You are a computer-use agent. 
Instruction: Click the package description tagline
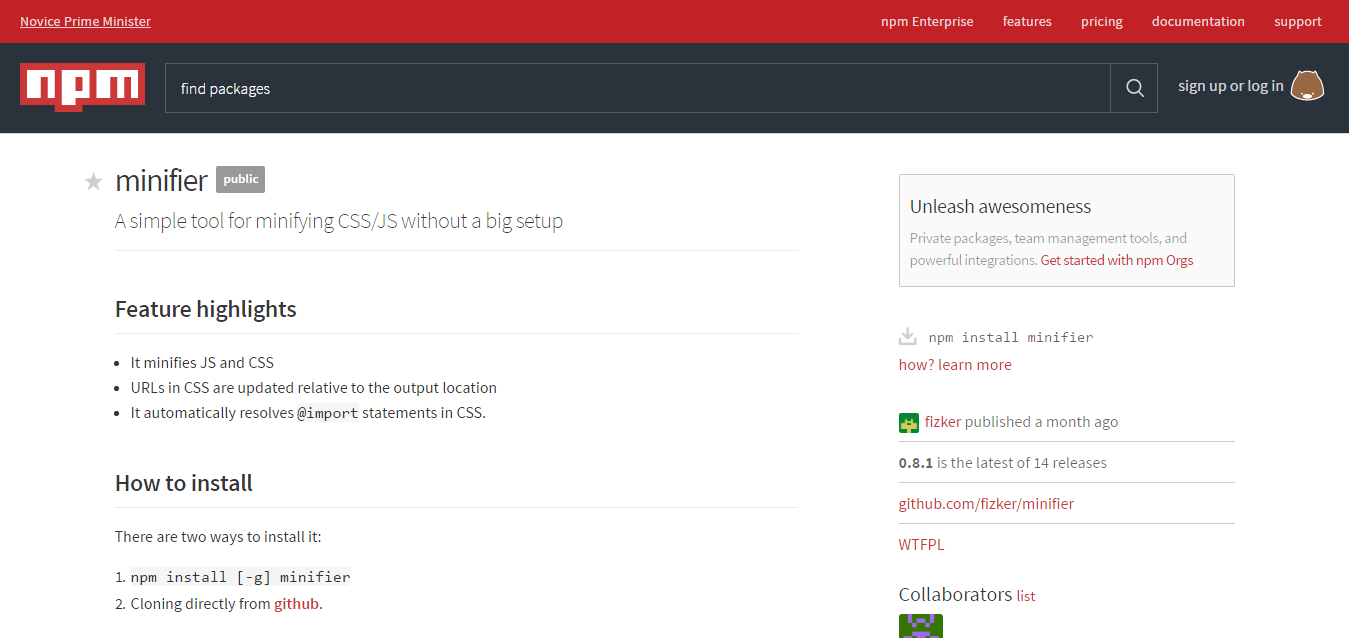pyautogui.click(x=339, y=221)
